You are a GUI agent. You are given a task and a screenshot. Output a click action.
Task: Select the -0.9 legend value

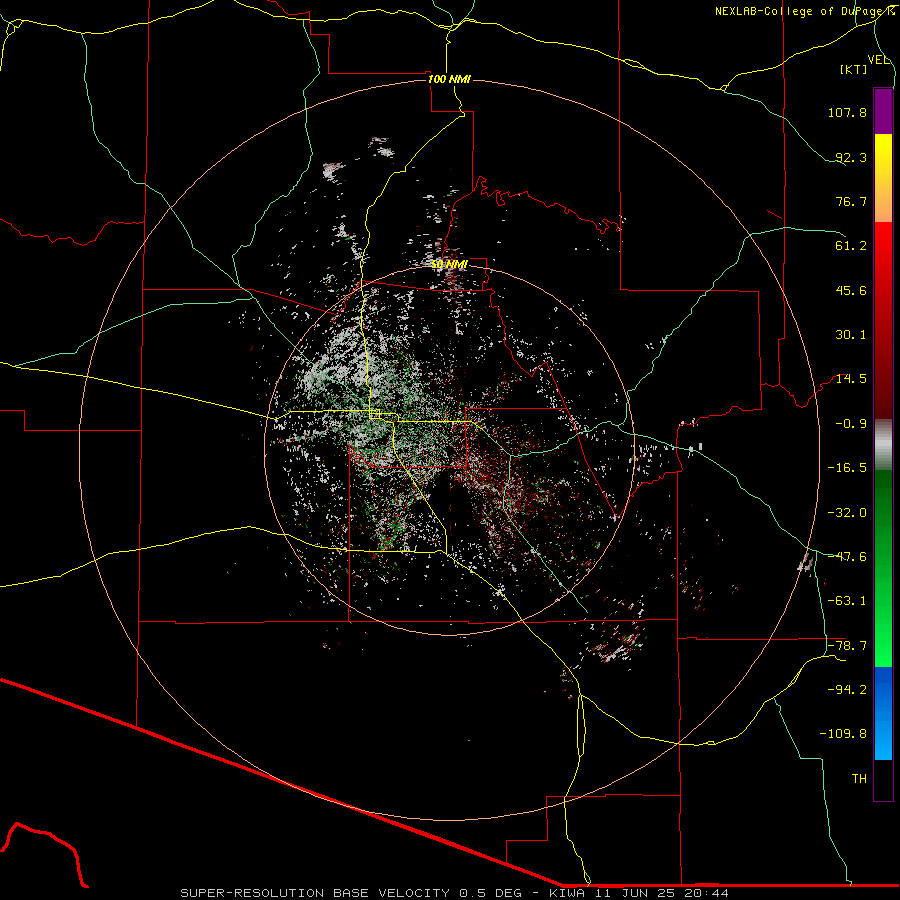coord(851,424)
